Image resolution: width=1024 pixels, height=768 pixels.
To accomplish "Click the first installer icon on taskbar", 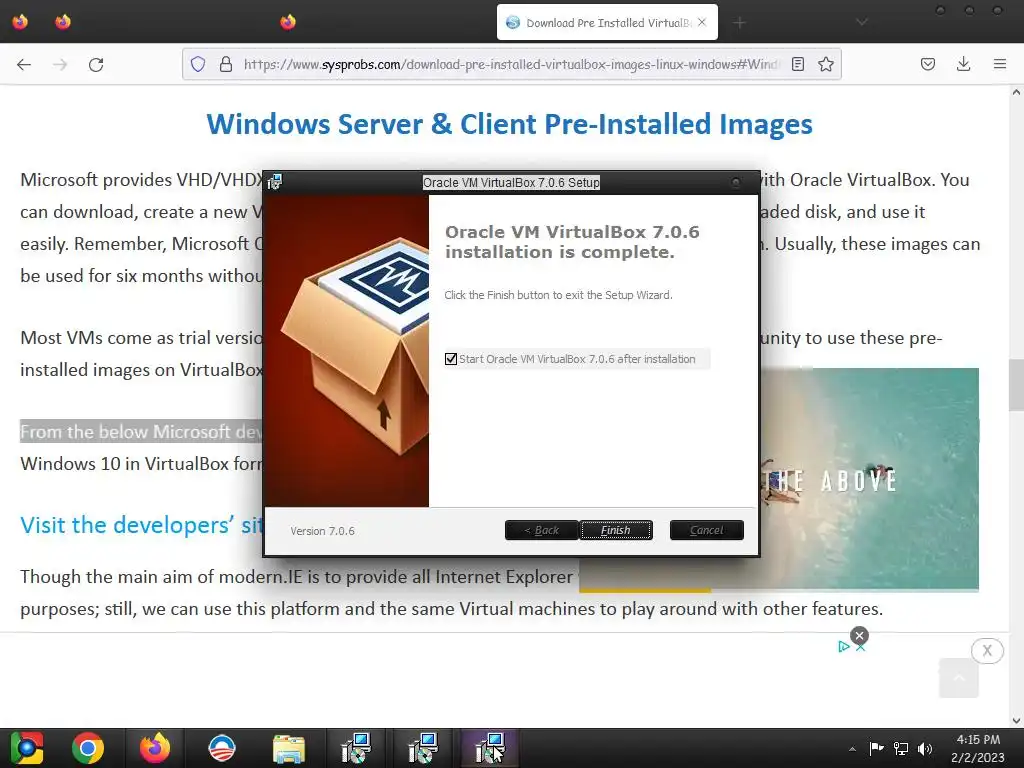I will (356, 748).
